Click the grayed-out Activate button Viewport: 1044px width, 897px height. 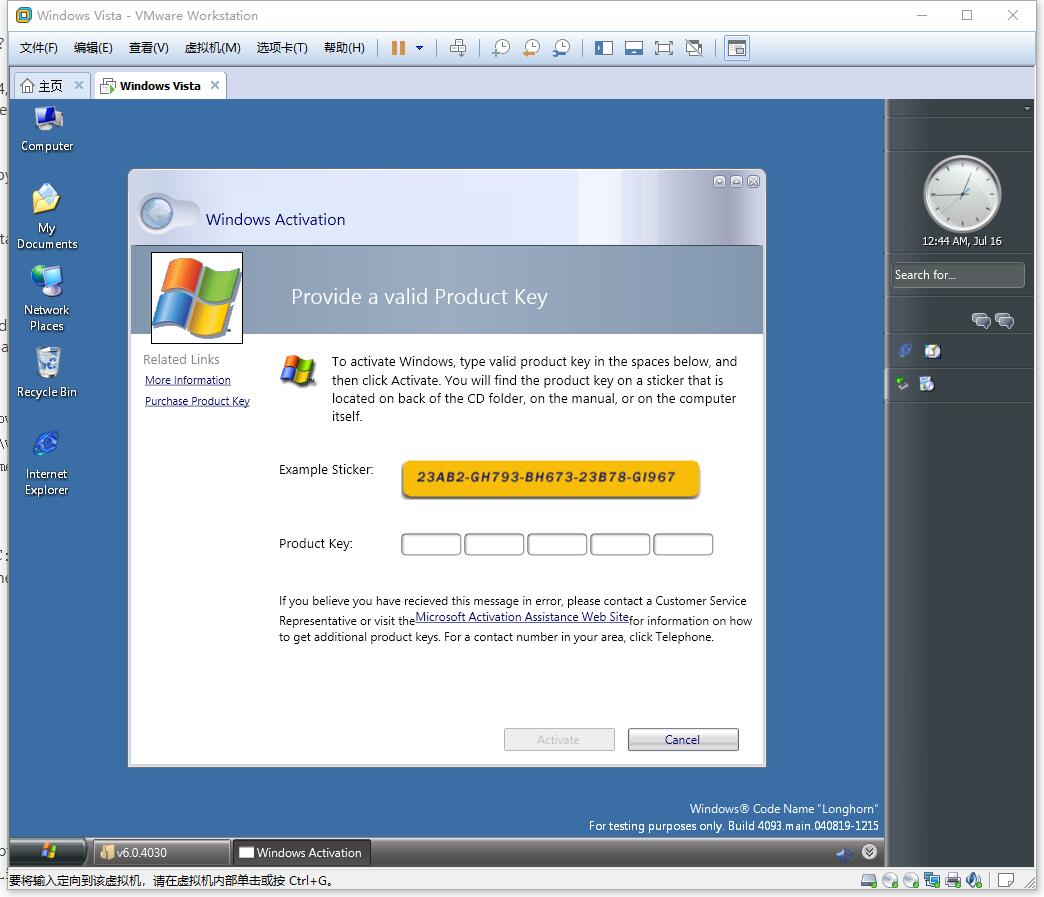point(559,739)
